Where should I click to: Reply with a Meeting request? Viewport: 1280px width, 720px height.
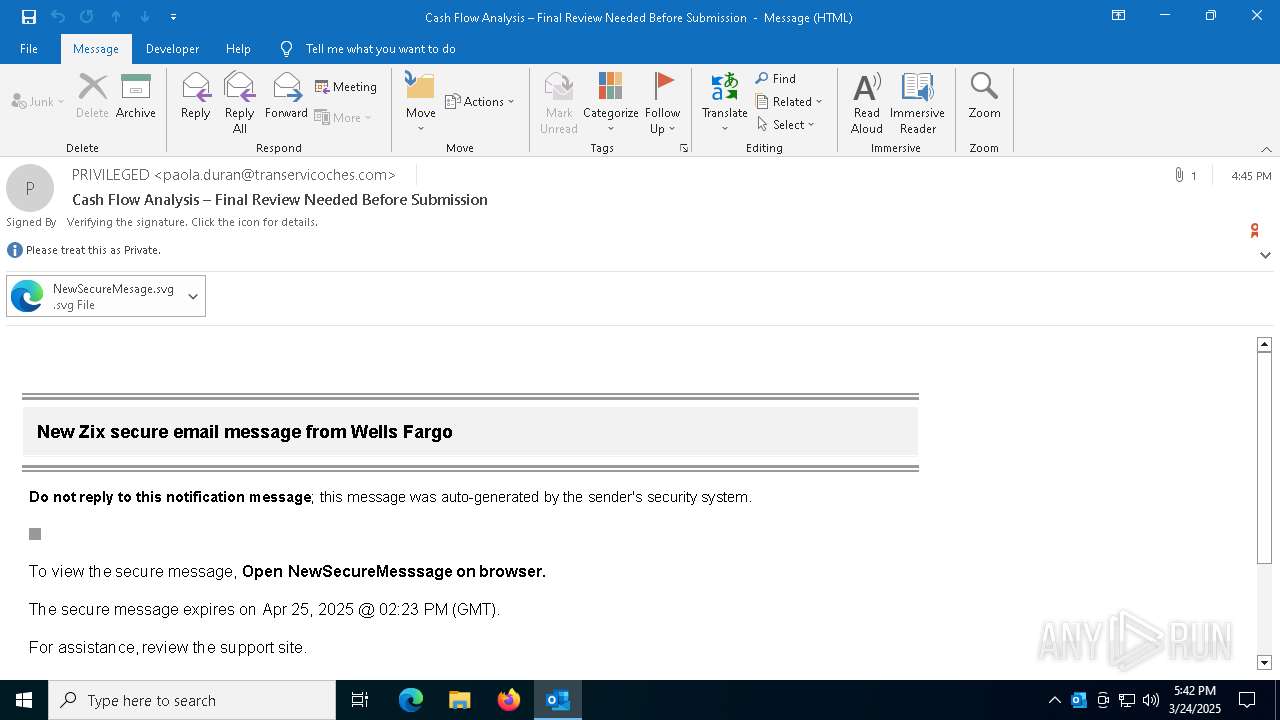coord(346,87)
